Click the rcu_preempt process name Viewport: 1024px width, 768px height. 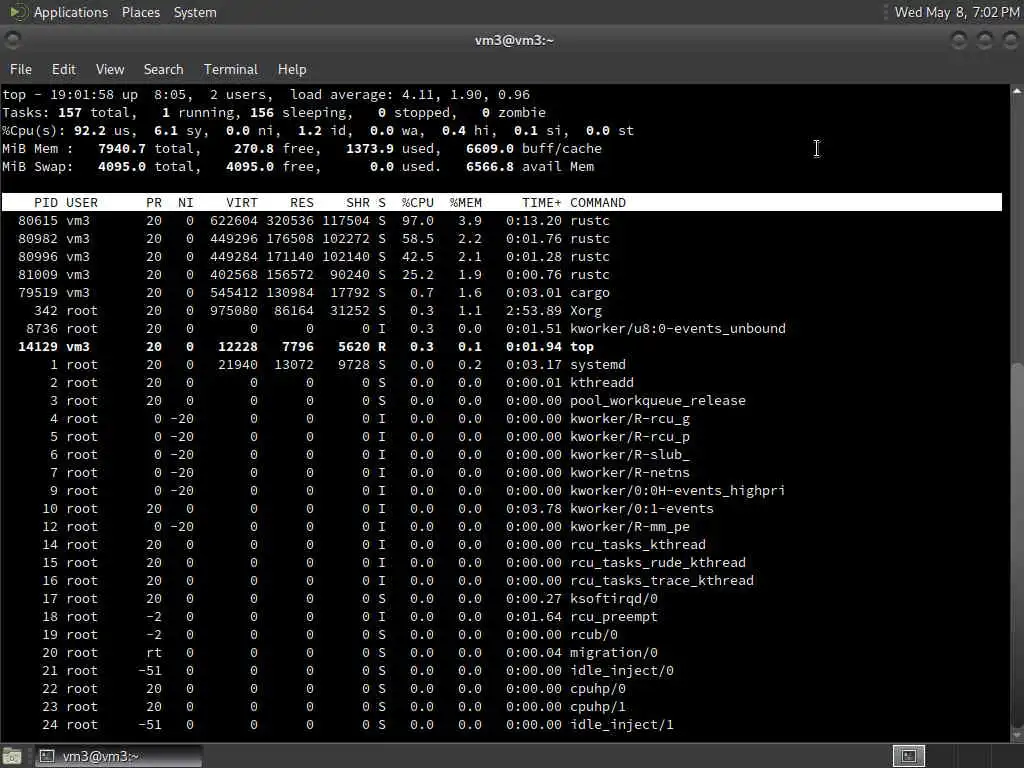[614, 616]
